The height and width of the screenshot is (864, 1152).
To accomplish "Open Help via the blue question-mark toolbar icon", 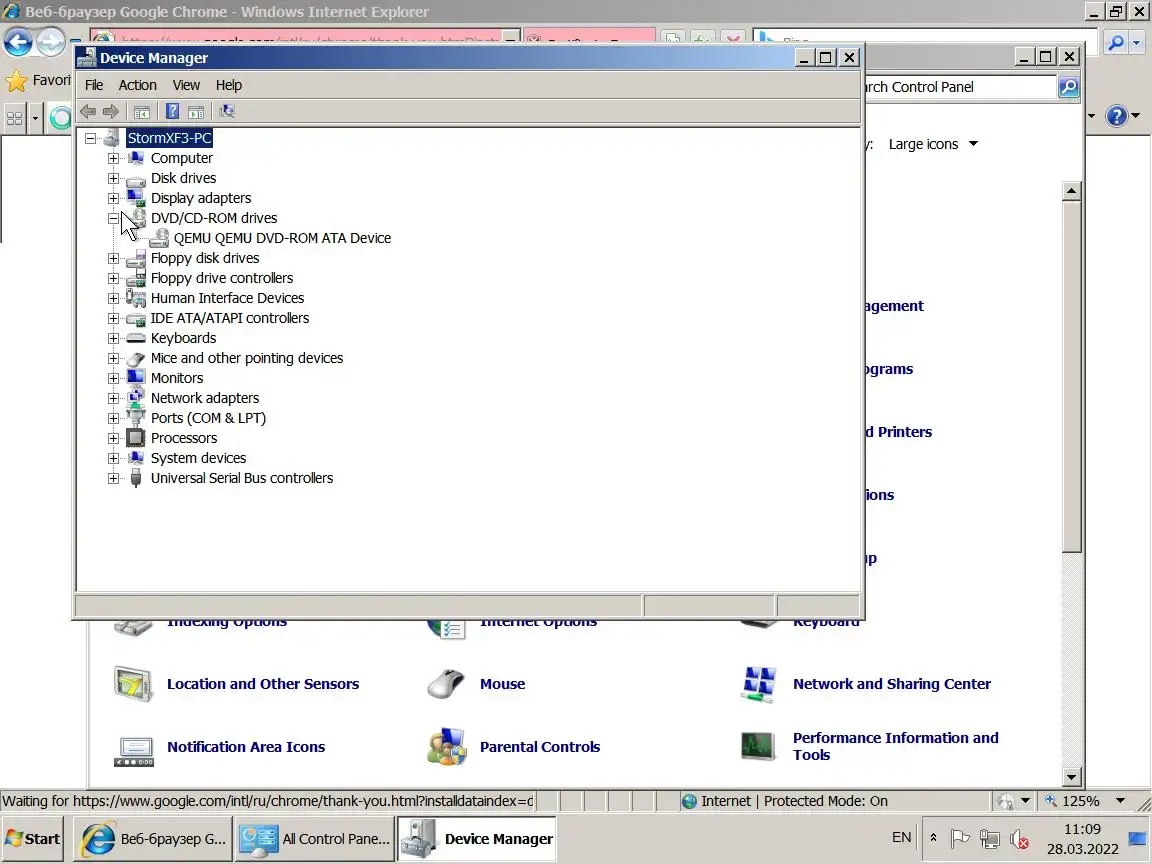I will pos(173,111).
